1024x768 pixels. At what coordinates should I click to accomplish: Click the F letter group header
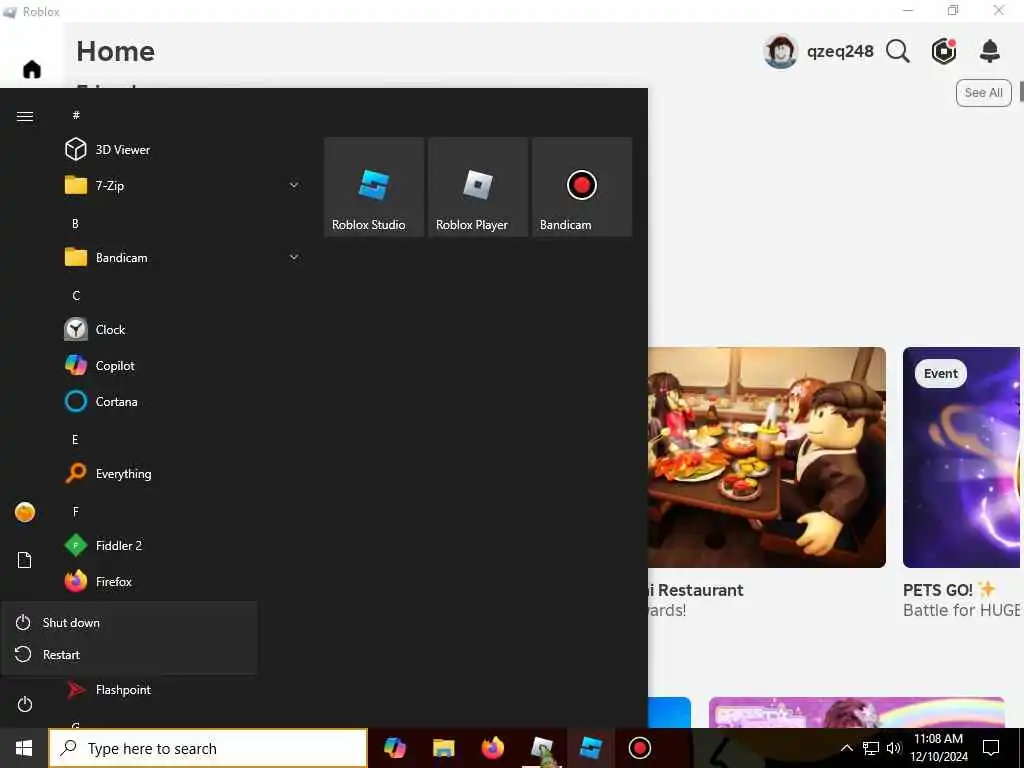[x=76, y=511]
